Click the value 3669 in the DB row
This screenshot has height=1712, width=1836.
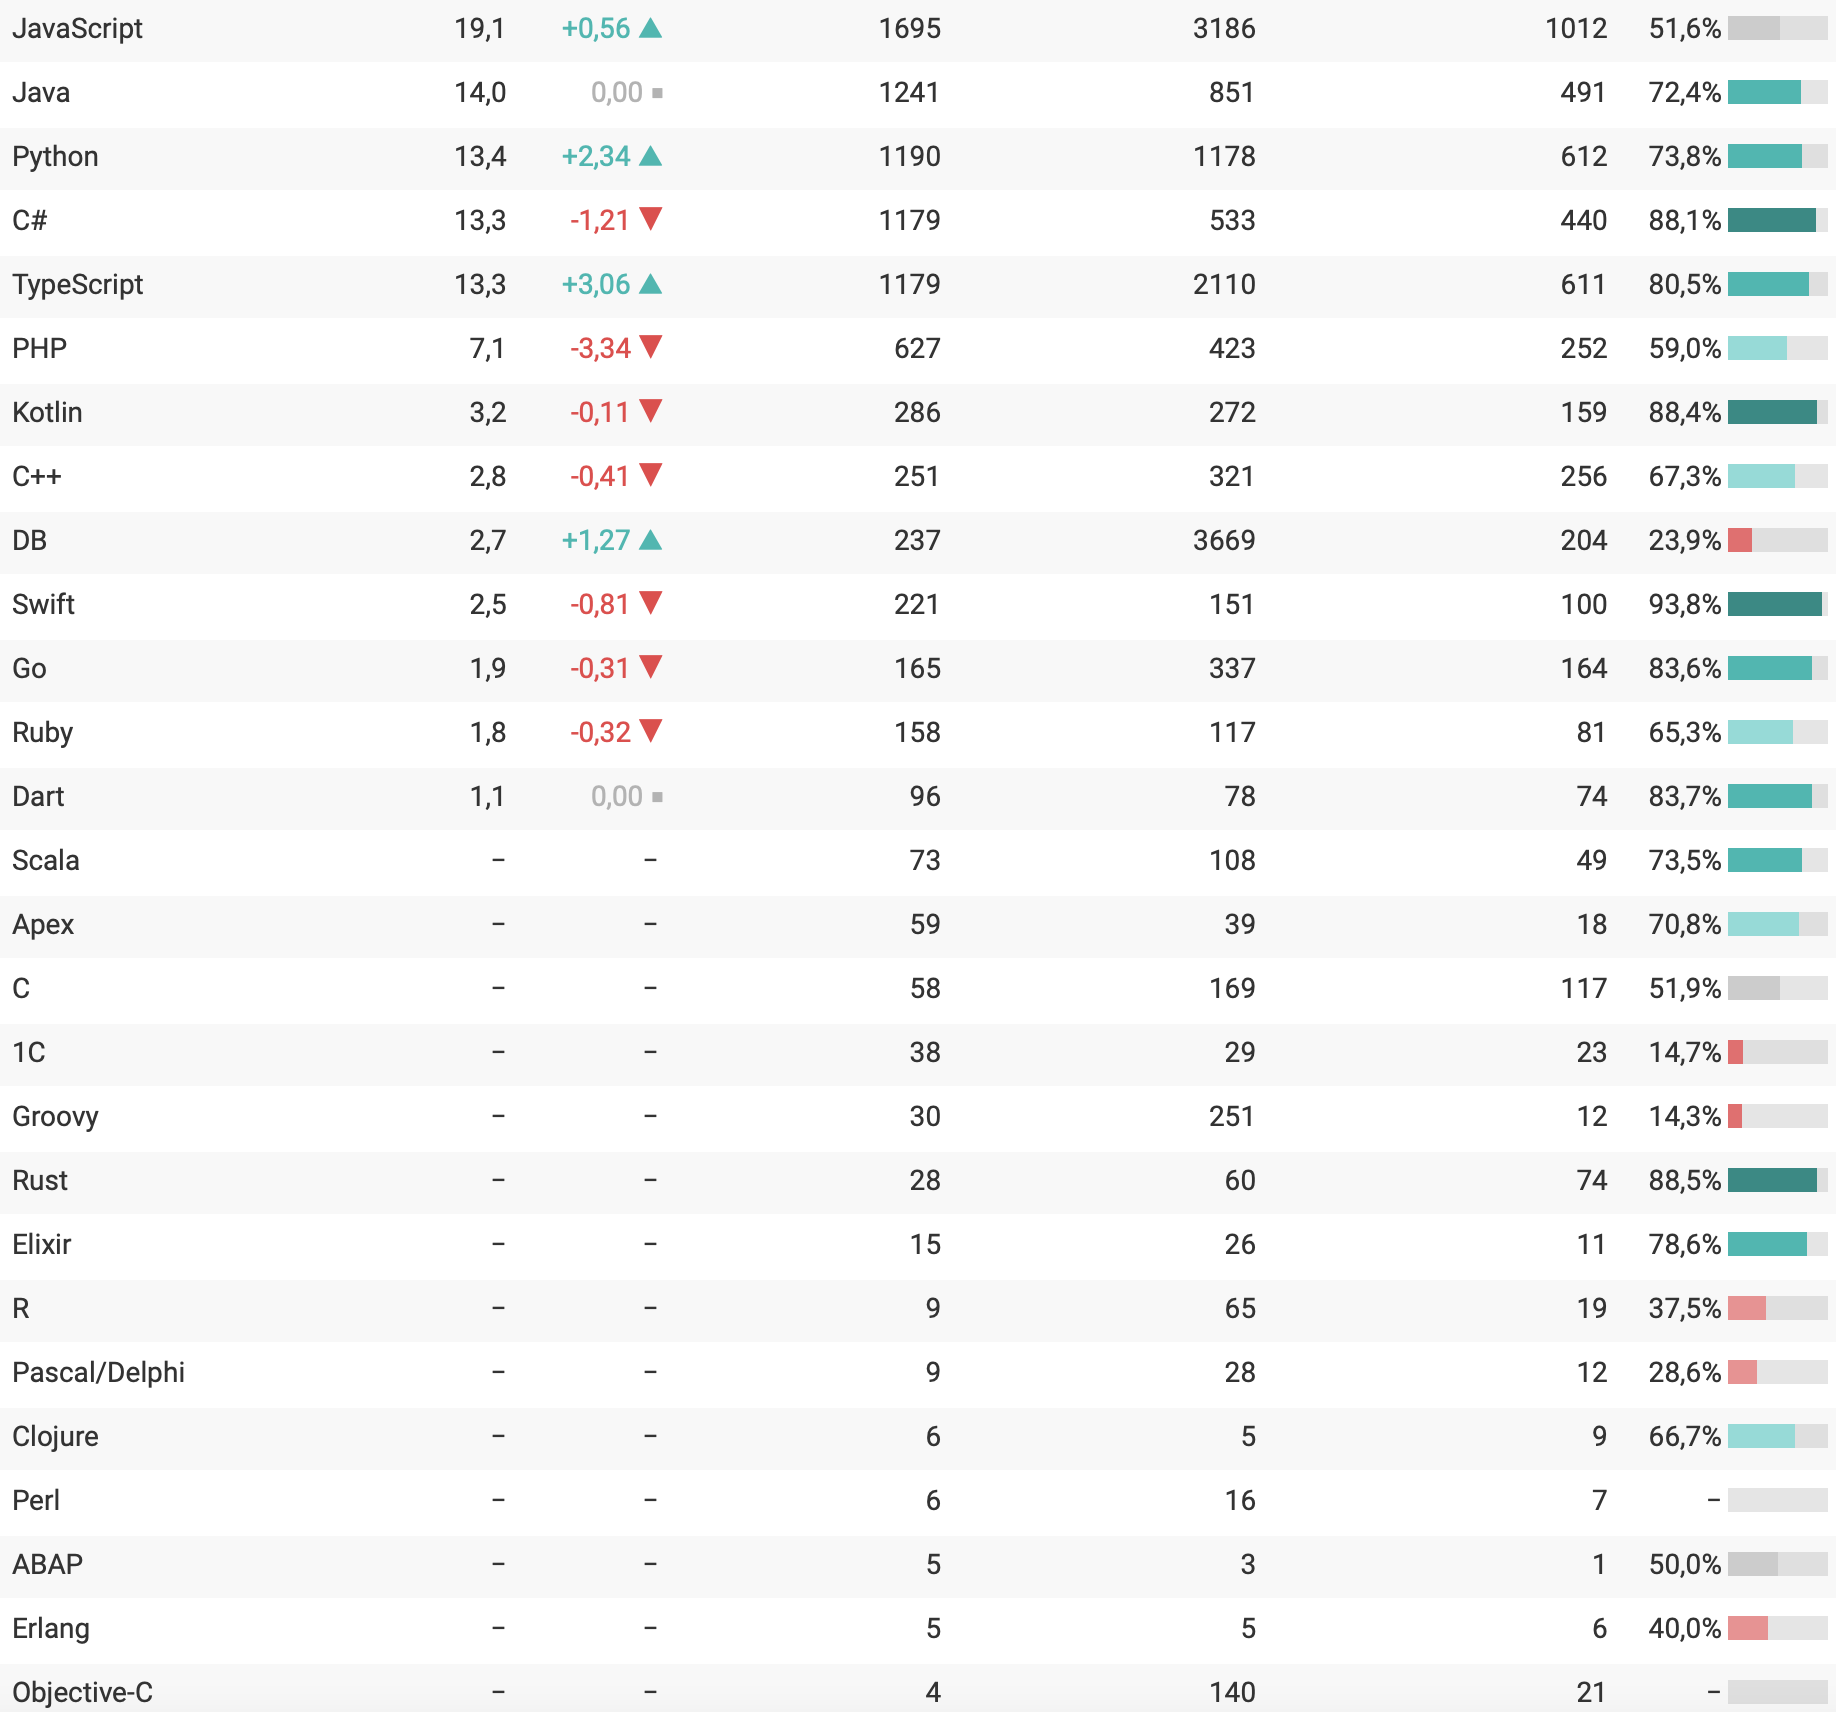pyautogui.click(x=1224, y=540)
